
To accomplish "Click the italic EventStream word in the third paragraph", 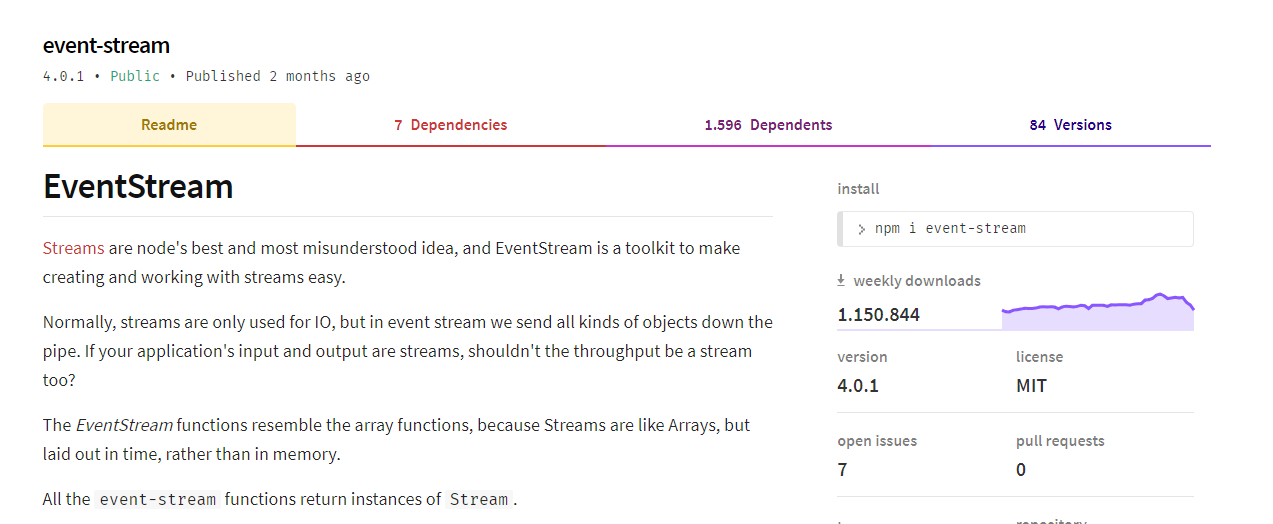I will [124, 425].
